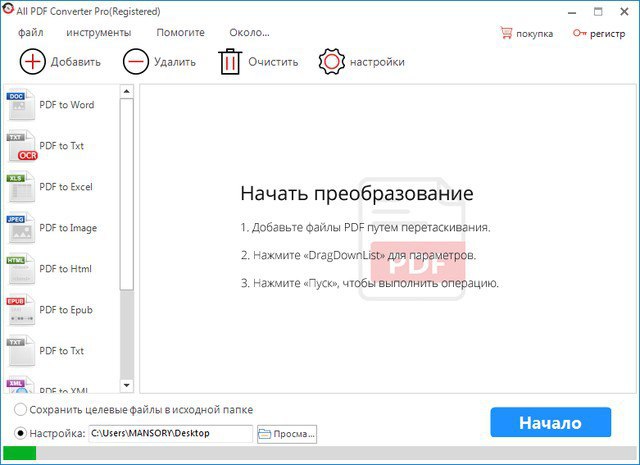Select the PDF to Excel XLS icon

(20, 187)
